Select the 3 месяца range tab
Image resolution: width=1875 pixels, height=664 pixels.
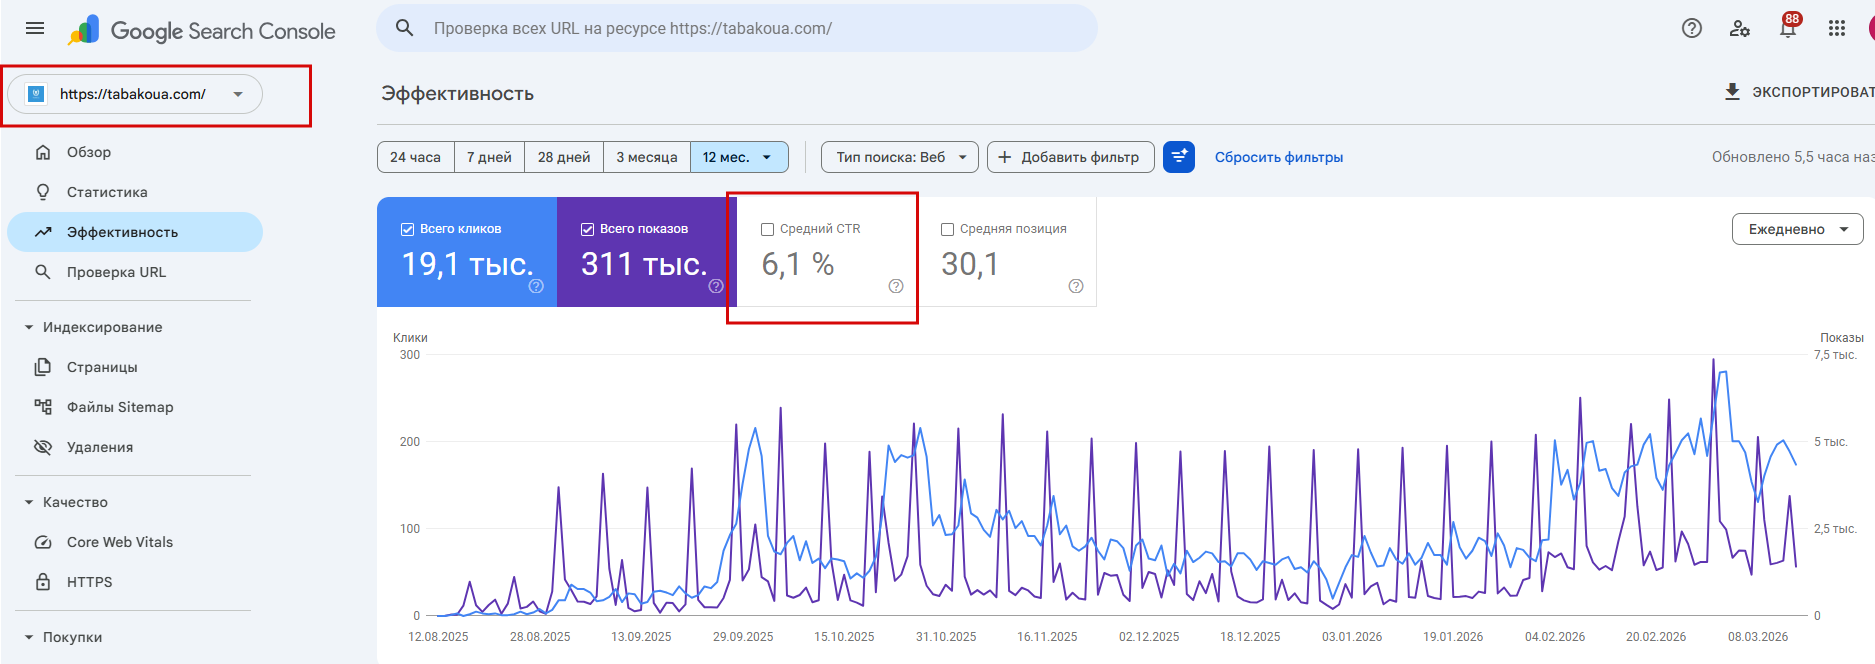point(647,157)
